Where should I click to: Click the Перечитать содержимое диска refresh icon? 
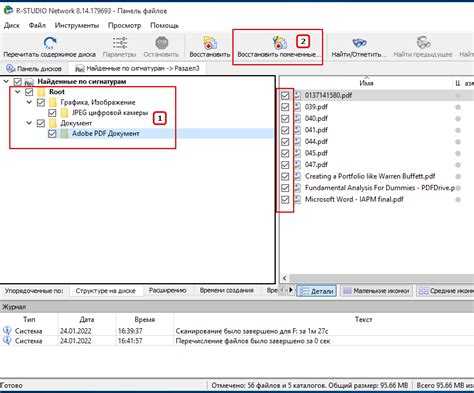50,42
